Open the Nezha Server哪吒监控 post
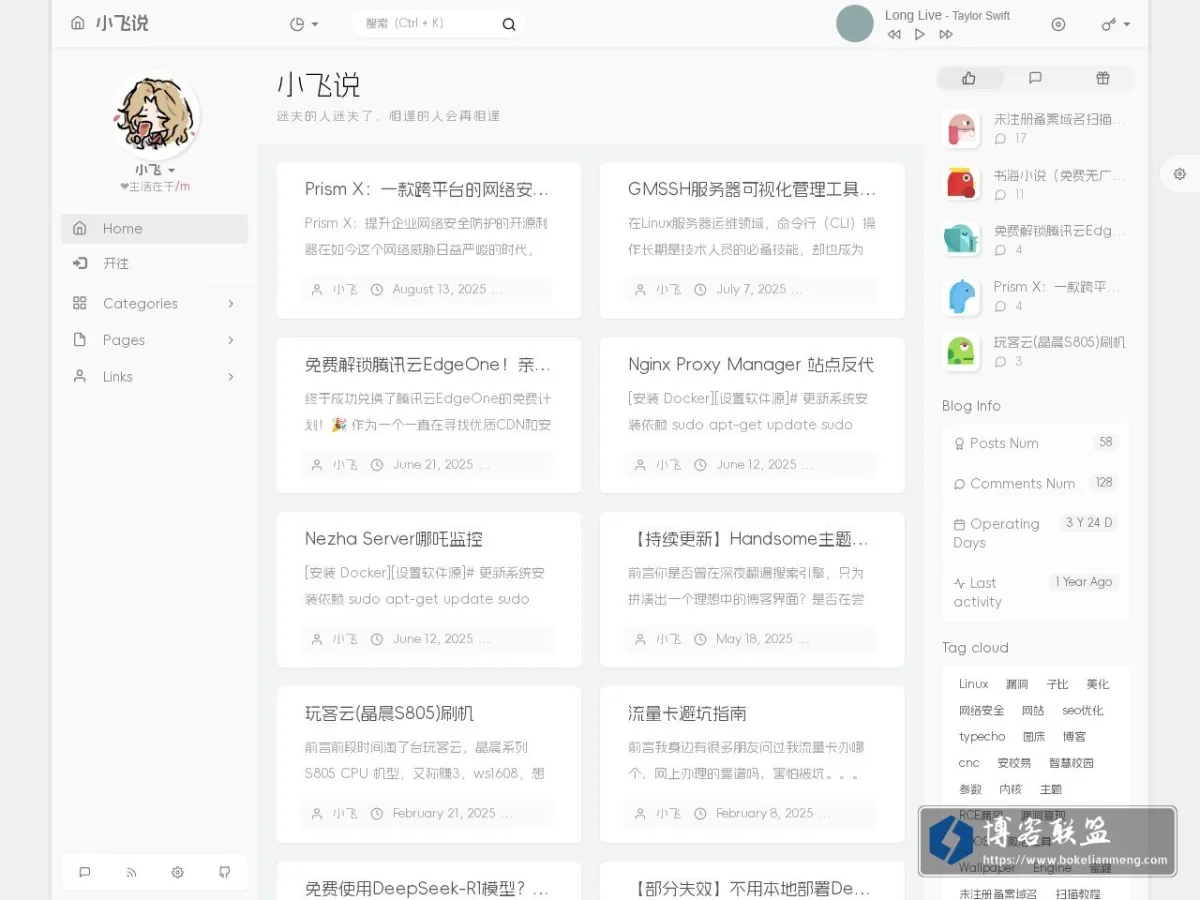 tap(394, 539)
